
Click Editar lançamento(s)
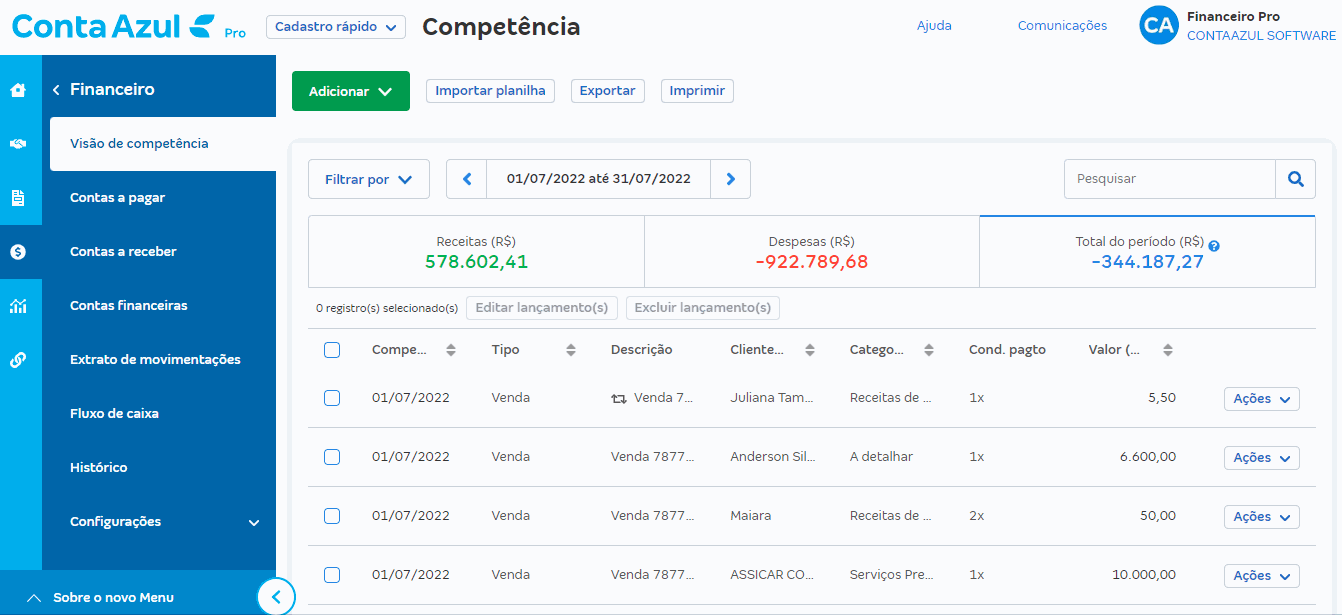click(x=542, y=308)
